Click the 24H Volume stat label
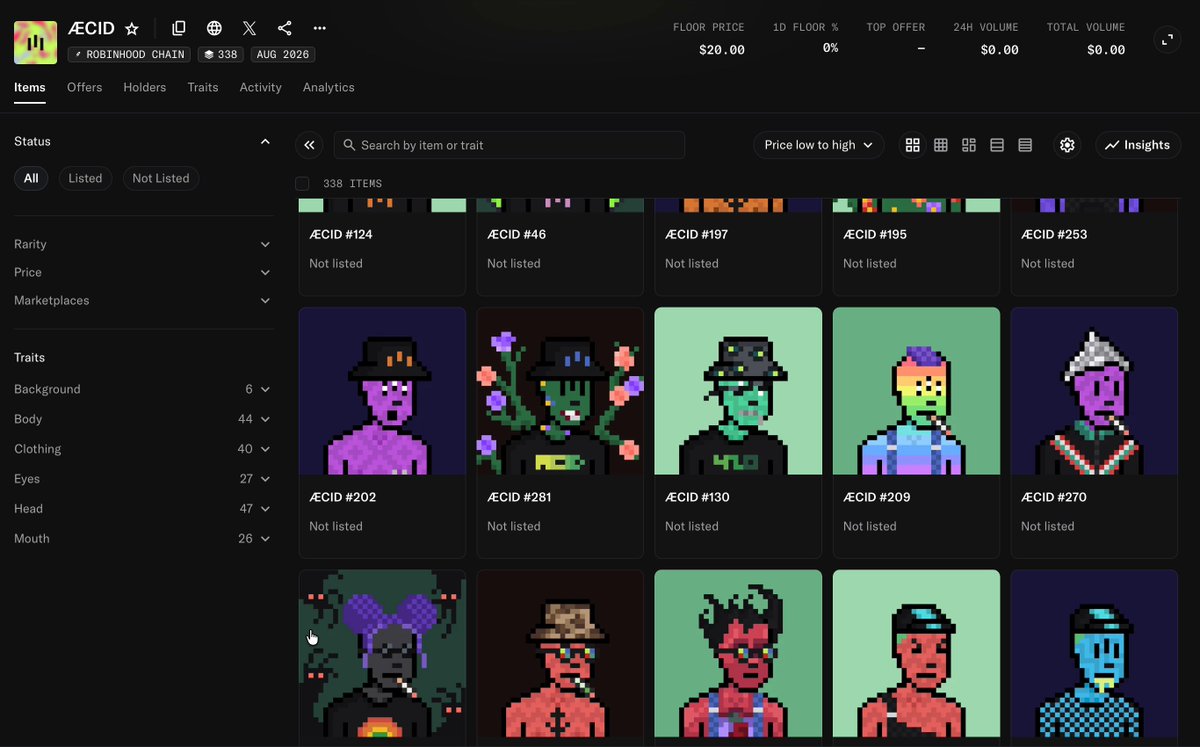 (985, 27)
